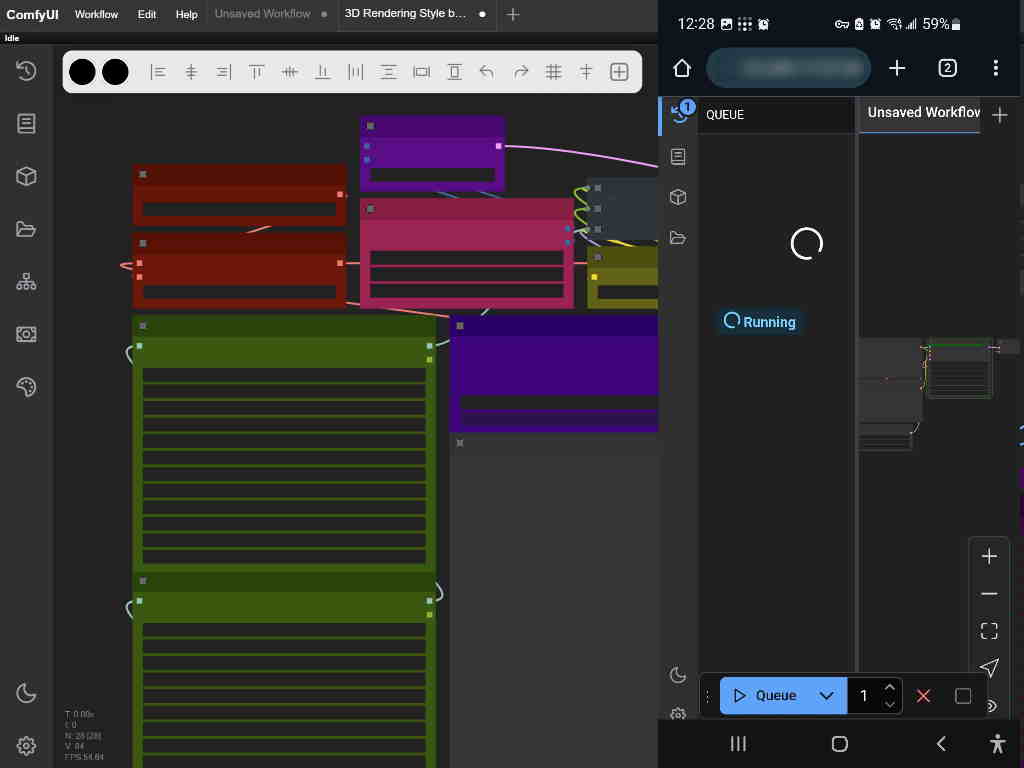Cancel the current run with the red X
The height and width of the screenshot is (768, 1024).
tap(923, 696)
